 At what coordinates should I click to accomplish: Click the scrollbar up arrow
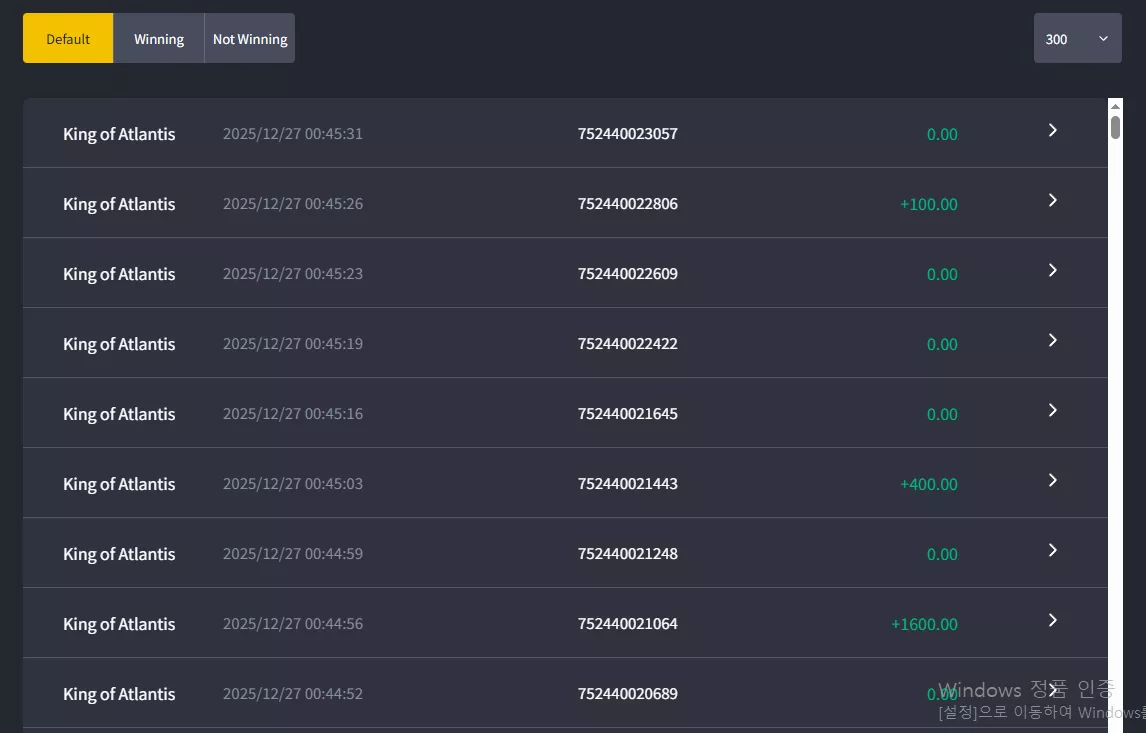[x=1115, y=106]
